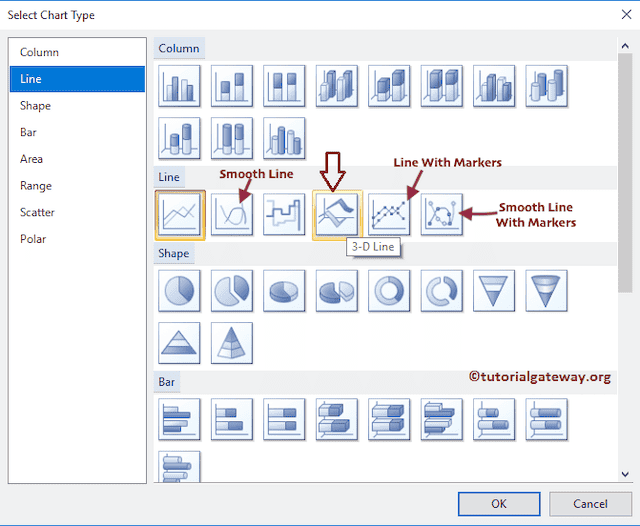Choose the 3-D Bar chart icon
Image resolution: width=640 pixels, height=526 pixels.
(x=337, y=419)
